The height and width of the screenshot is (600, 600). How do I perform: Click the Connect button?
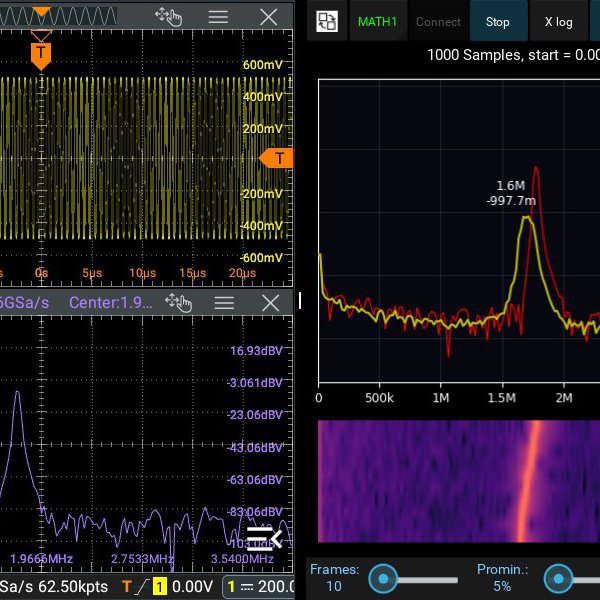point(438,21)
